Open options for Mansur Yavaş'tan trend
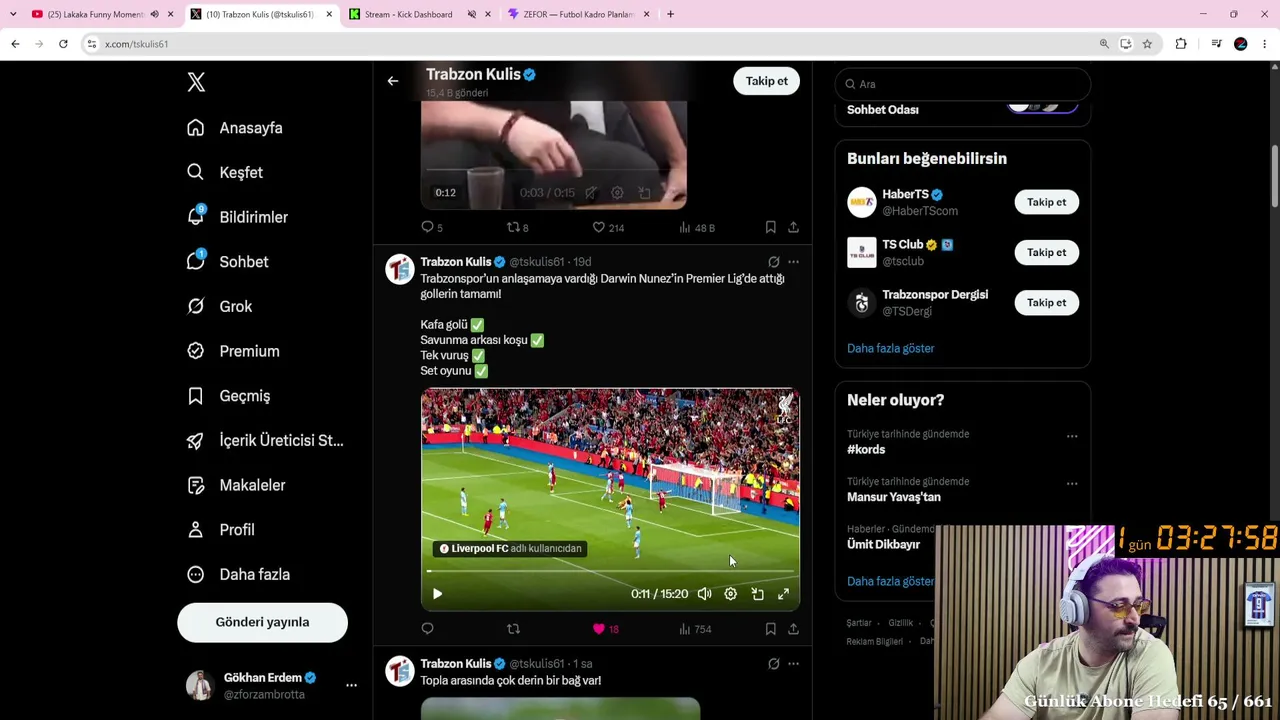 point(1072,484)
